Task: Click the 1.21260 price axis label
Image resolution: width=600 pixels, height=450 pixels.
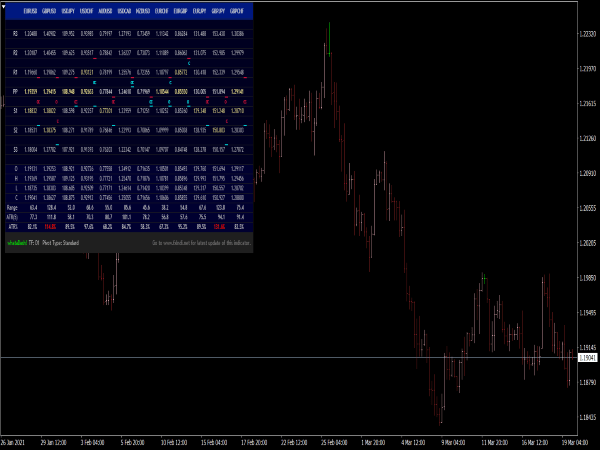Action: click(587, 139)
